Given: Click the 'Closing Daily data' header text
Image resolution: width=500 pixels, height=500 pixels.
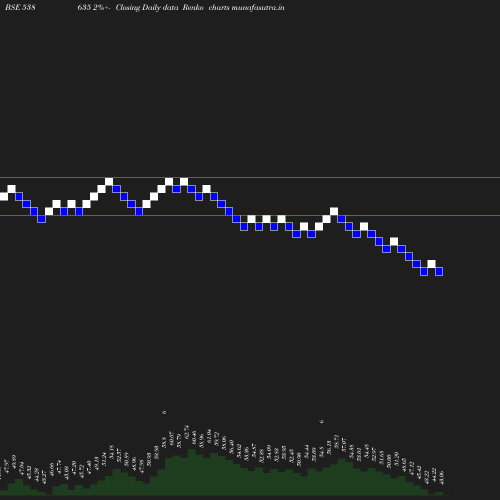Looking at the screenshot, I should pyautogui.click(x=147, y=7).
